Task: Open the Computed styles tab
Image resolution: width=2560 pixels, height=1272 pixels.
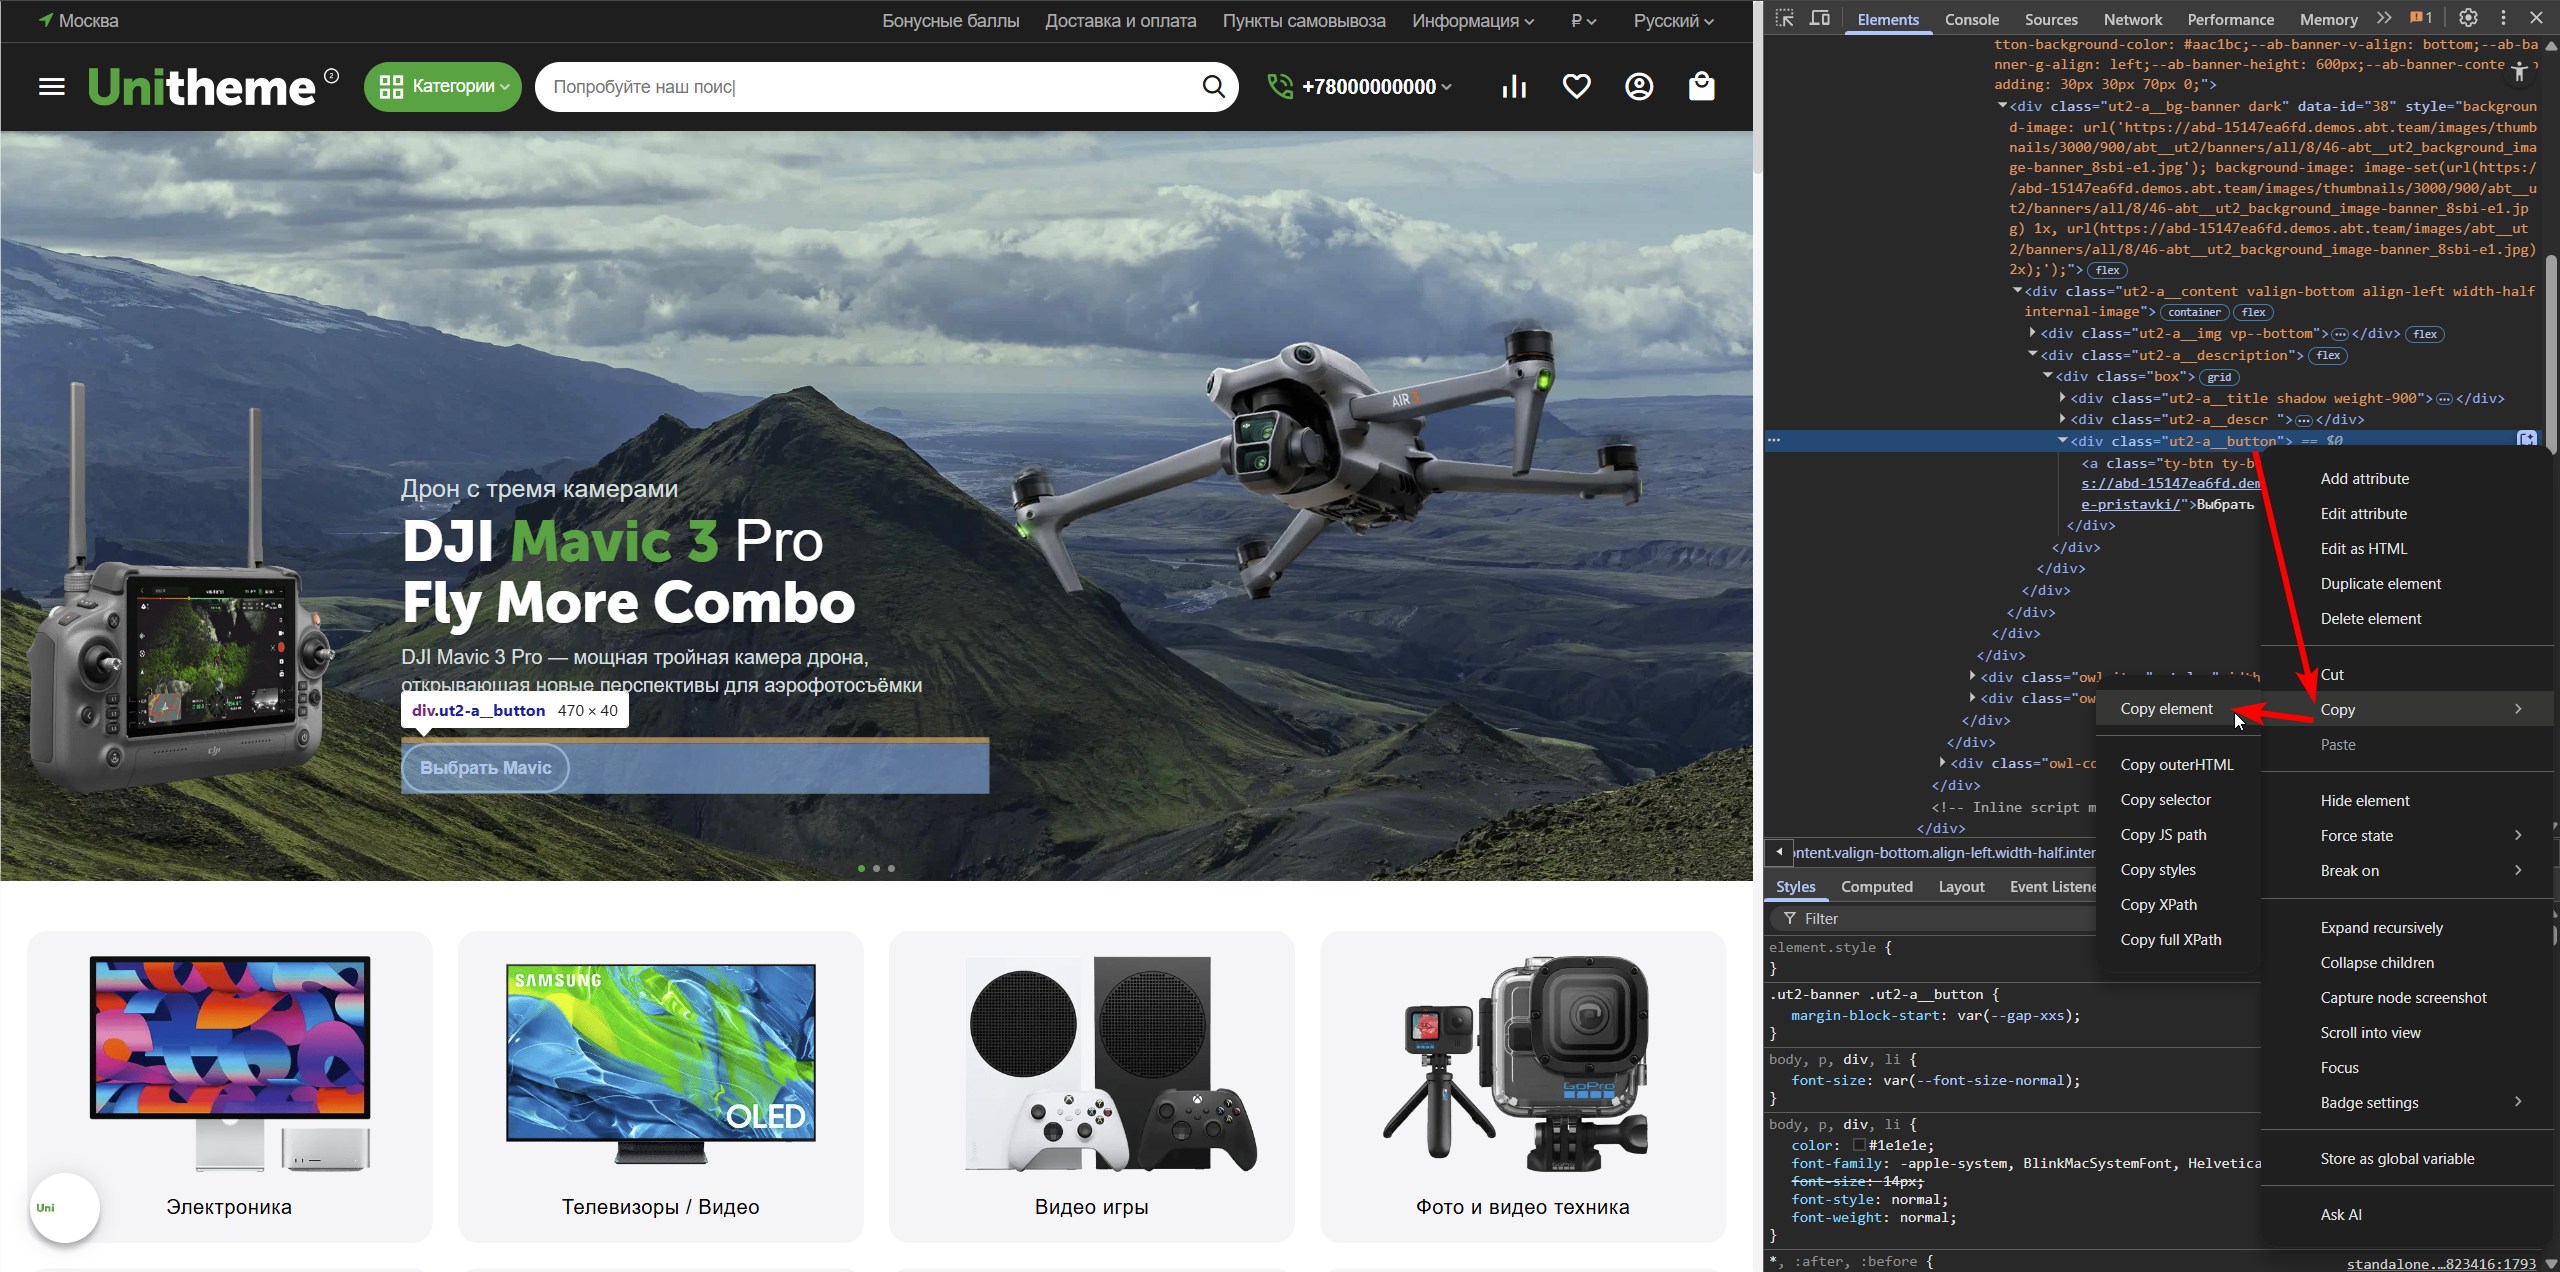Action: pyautogui.click(x=1876, y=887)
